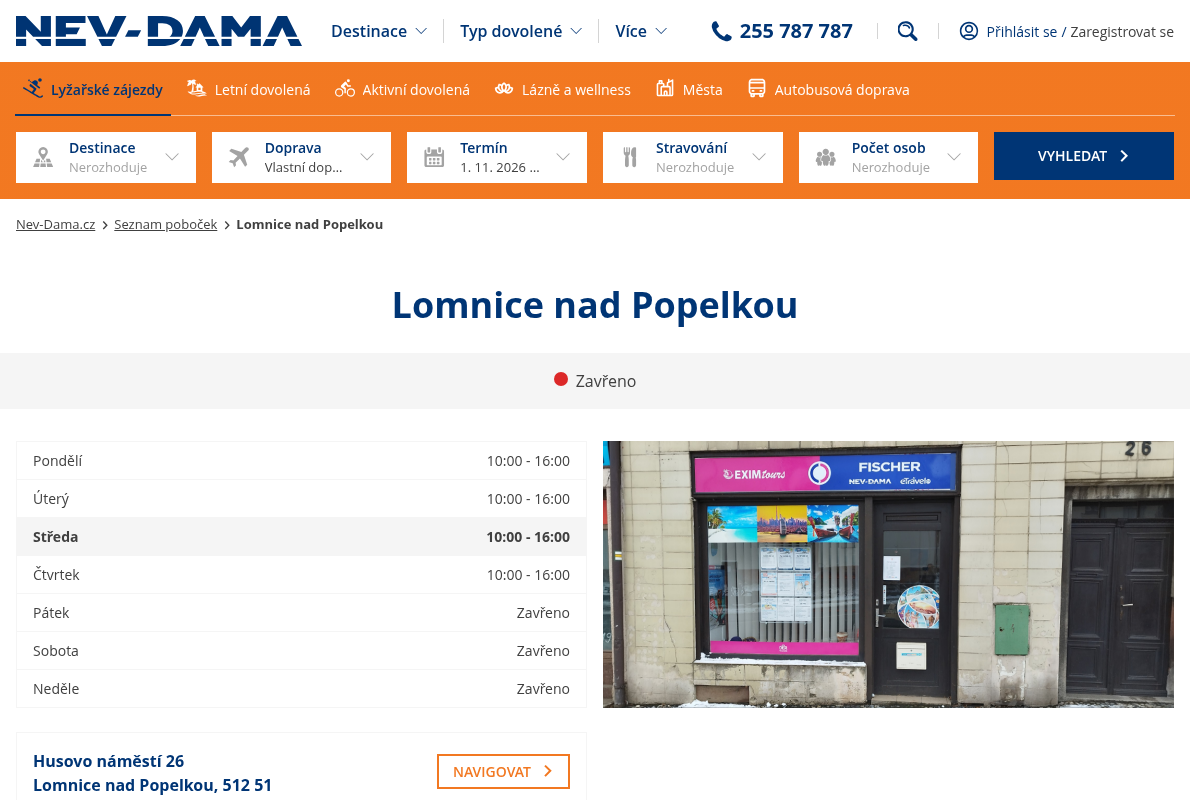Expand the Destinace top menu

click(x=379, y=31)
